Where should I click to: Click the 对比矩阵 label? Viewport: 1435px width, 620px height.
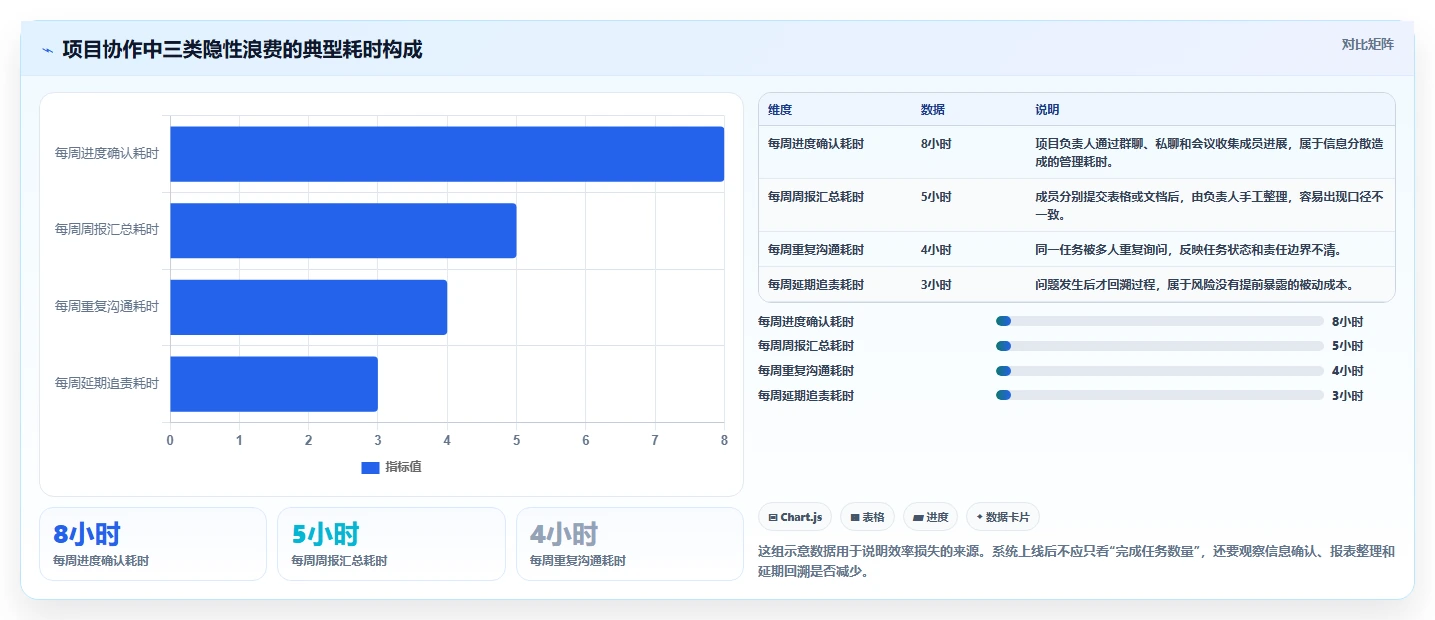(1367, 44)
